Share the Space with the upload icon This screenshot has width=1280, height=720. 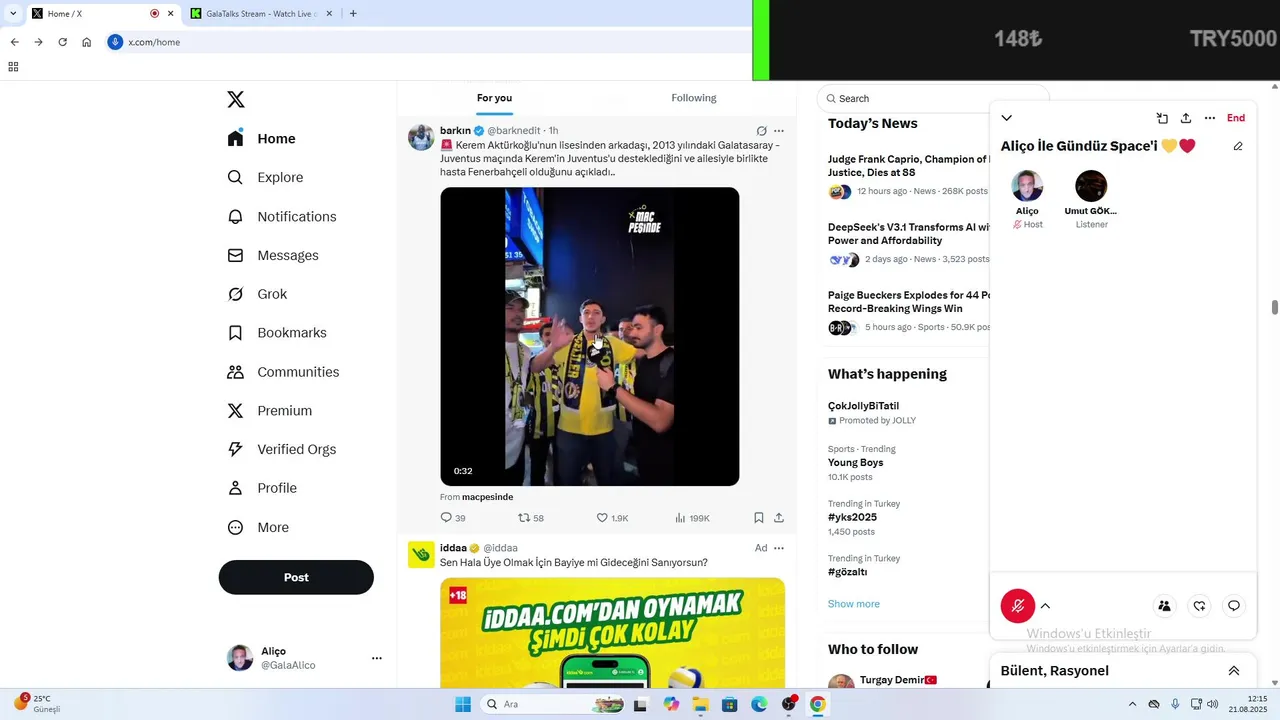(x=1186, y=118)
